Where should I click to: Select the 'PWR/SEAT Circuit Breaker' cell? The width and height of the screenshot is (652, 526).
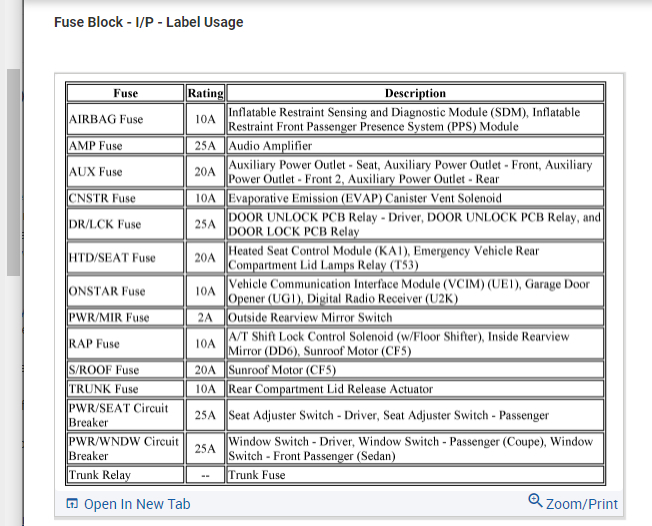125,415
